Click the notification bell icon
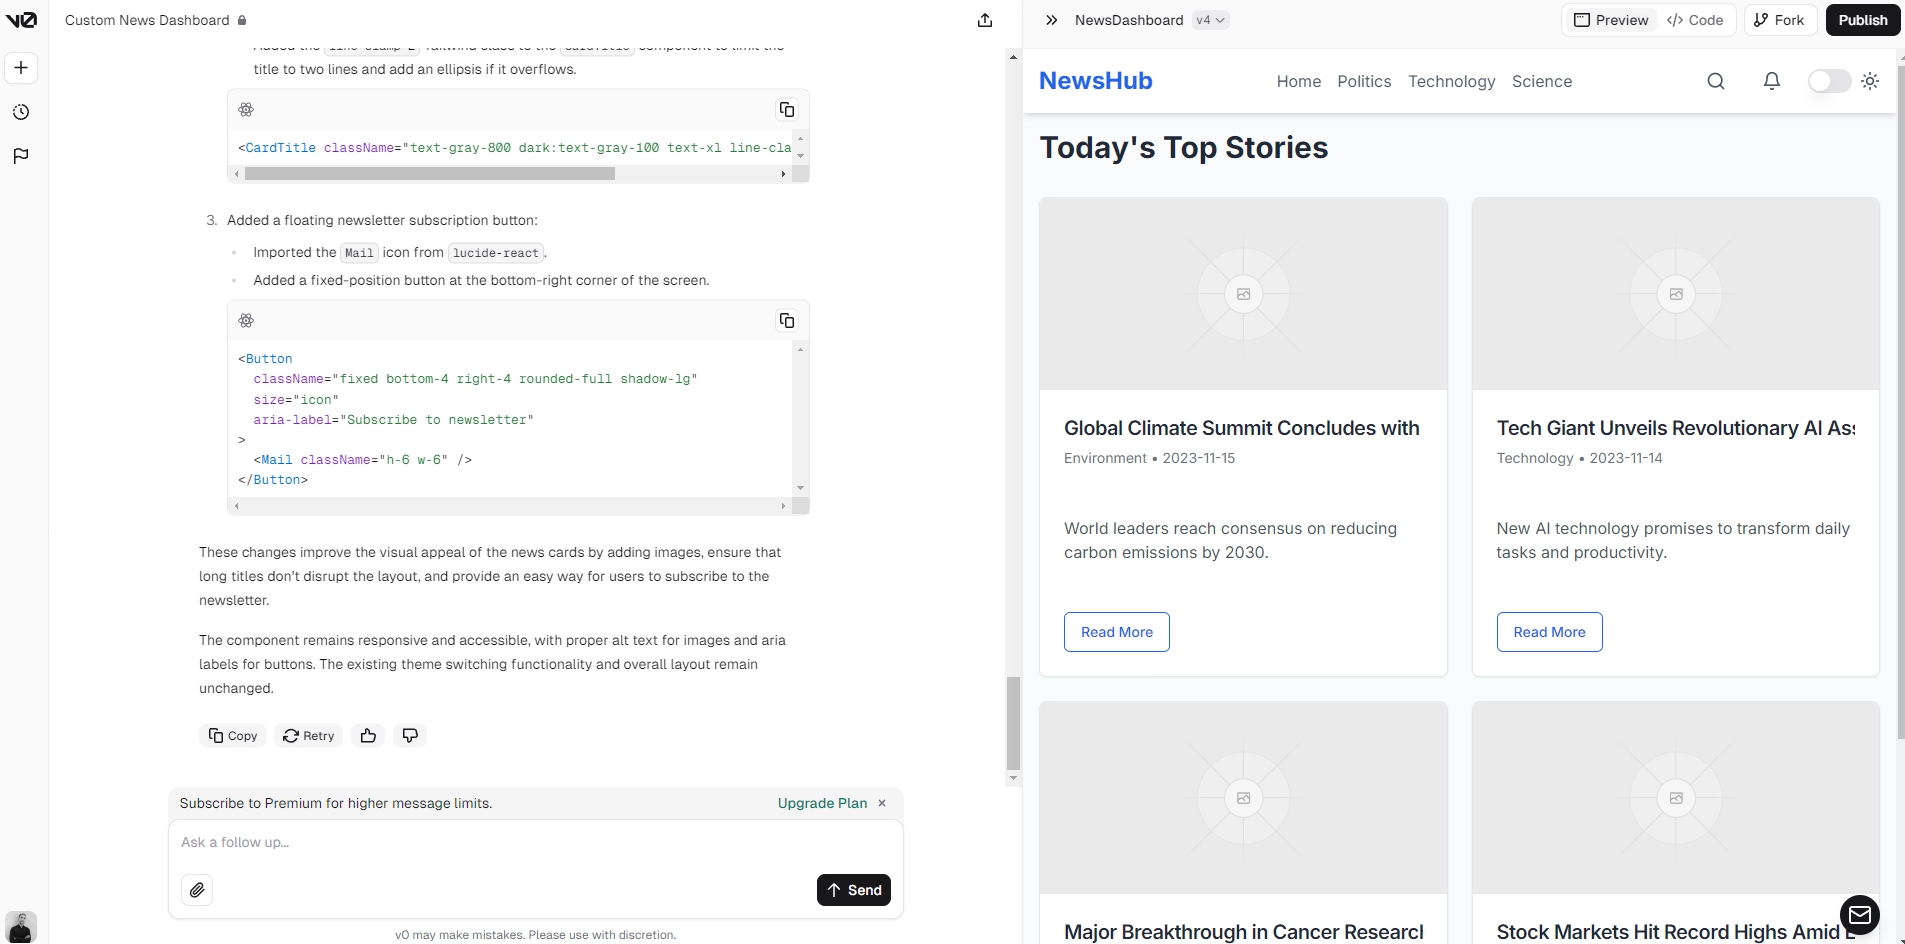Viewport: 1905px width, 944px height. click(x=1772, y=81)
